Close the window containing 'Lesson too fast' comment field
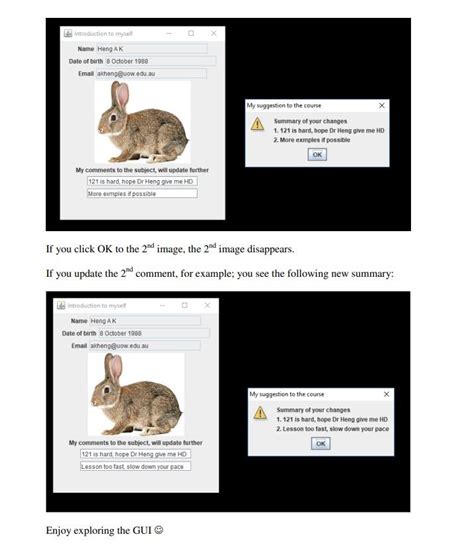The image size is (474, 553). click(x=207, y=305)
